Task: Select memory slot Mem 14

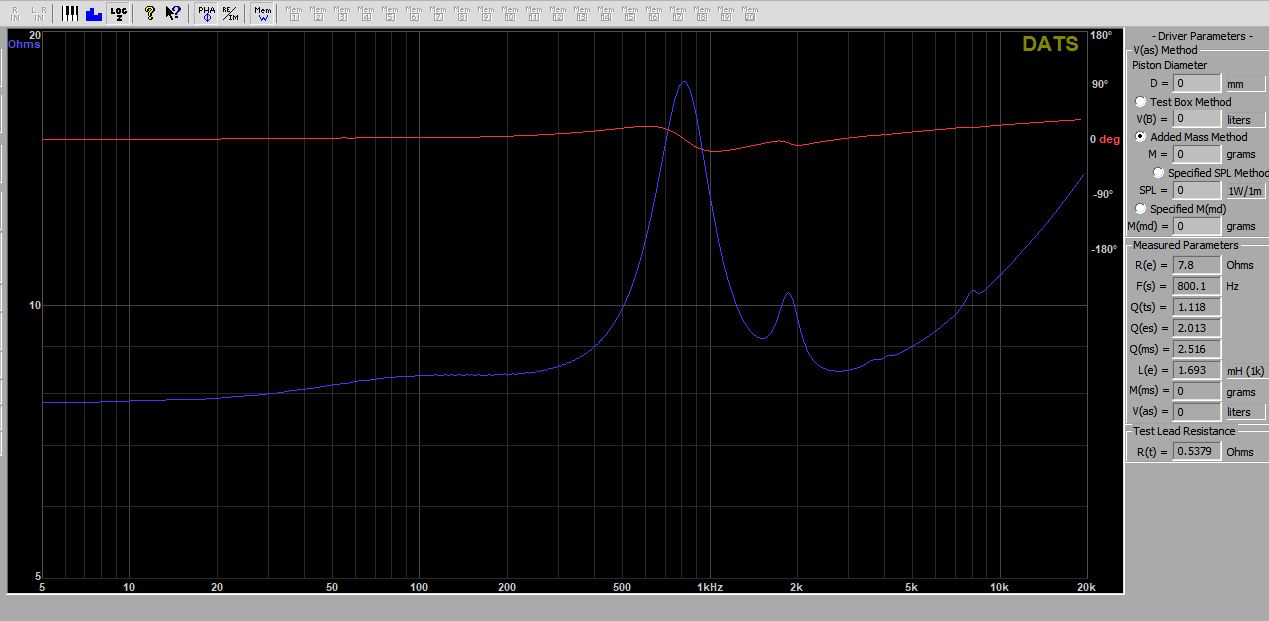Action: click(606, 13)
